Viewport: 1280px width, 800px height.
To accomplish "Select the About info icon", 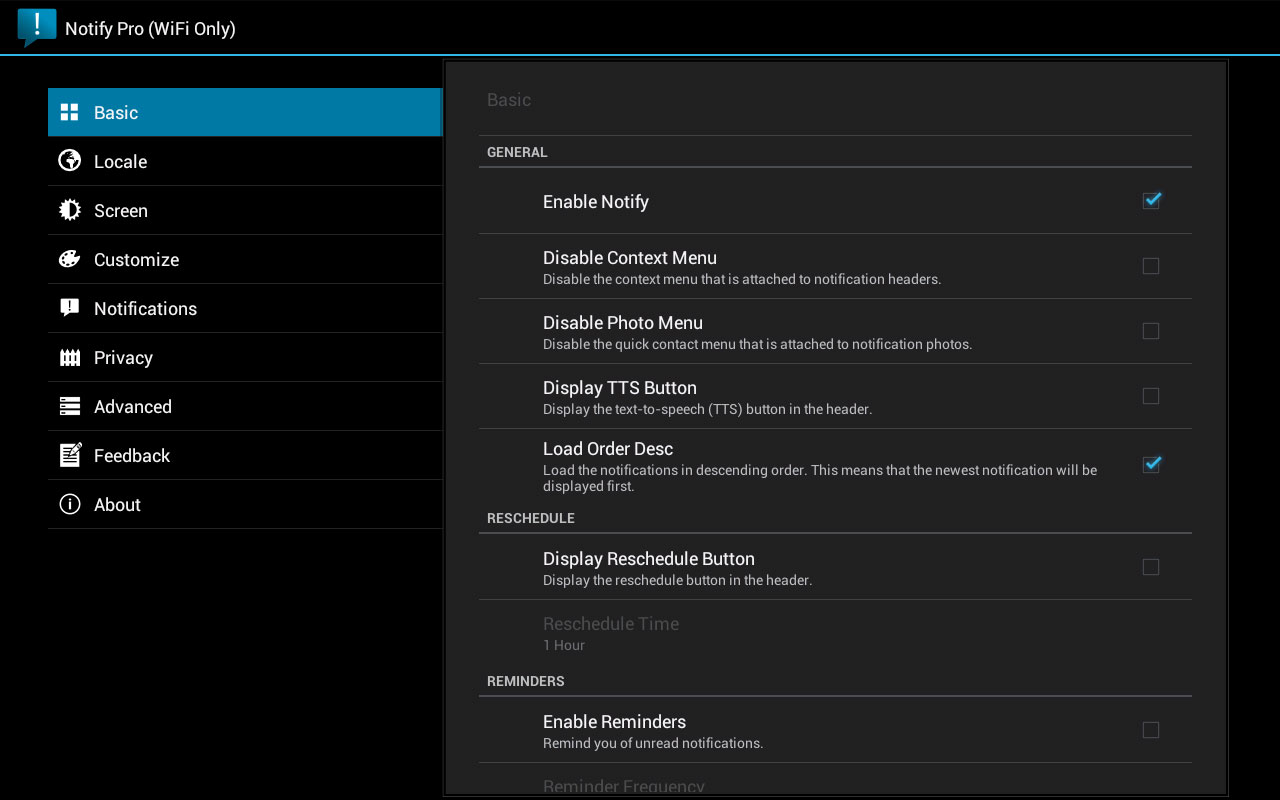I will tap(69, 504).
